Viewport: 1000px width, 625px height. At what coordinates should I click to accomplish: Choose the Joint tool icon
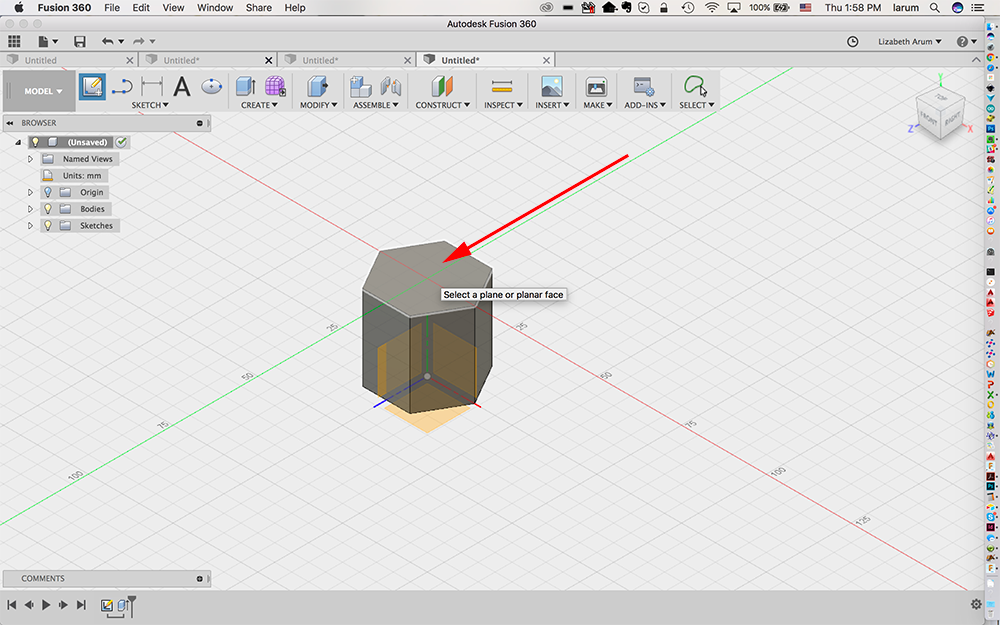pyautogui.click(x=390, y=87)
